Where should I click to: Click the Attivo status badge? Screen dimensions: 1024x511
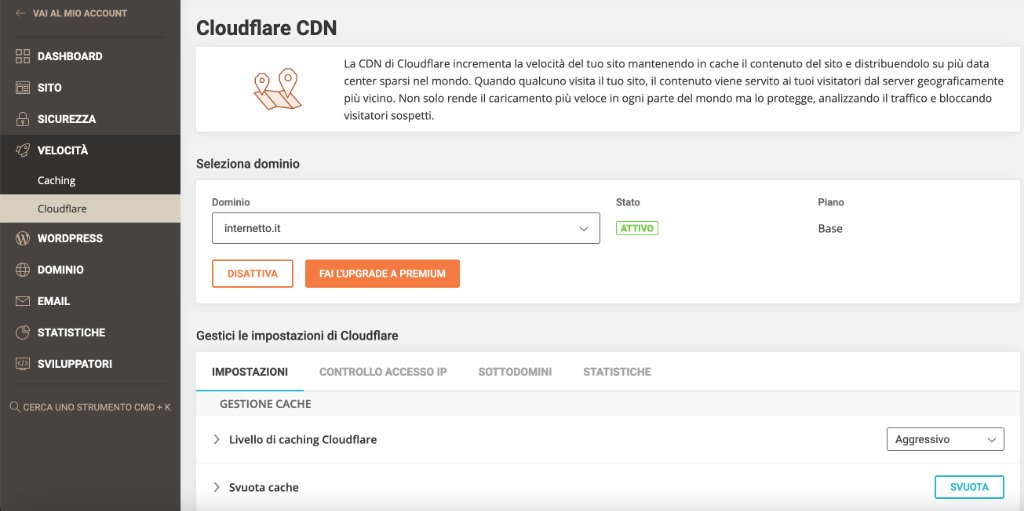click(x=637, y=228)
